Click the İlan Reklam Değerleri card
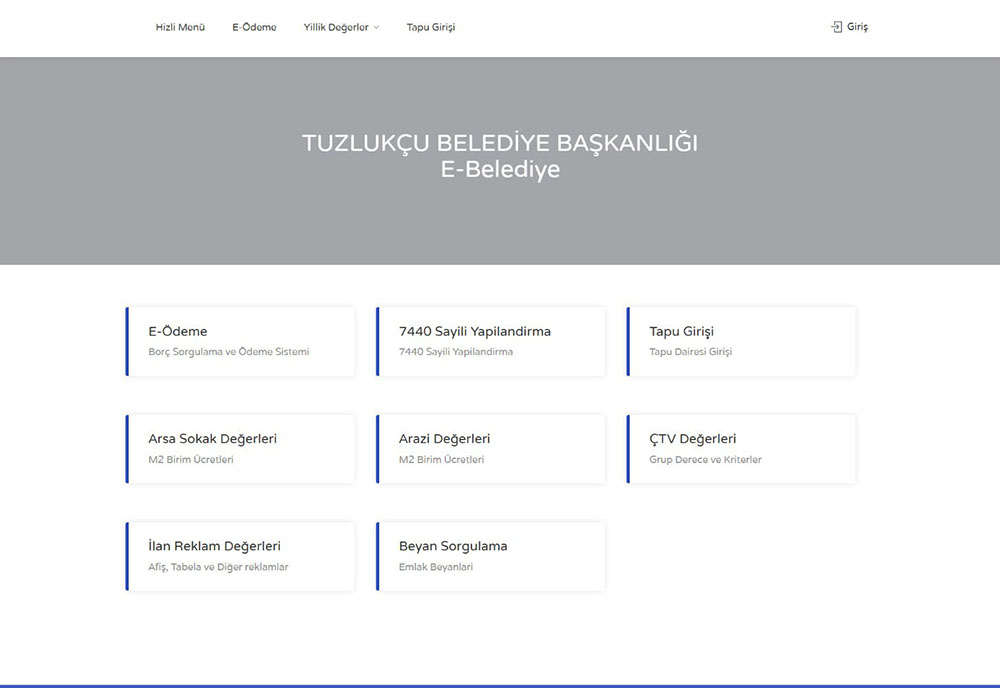Image resolution: width=1000 pixels, height=688 pixels. [240, 556]
